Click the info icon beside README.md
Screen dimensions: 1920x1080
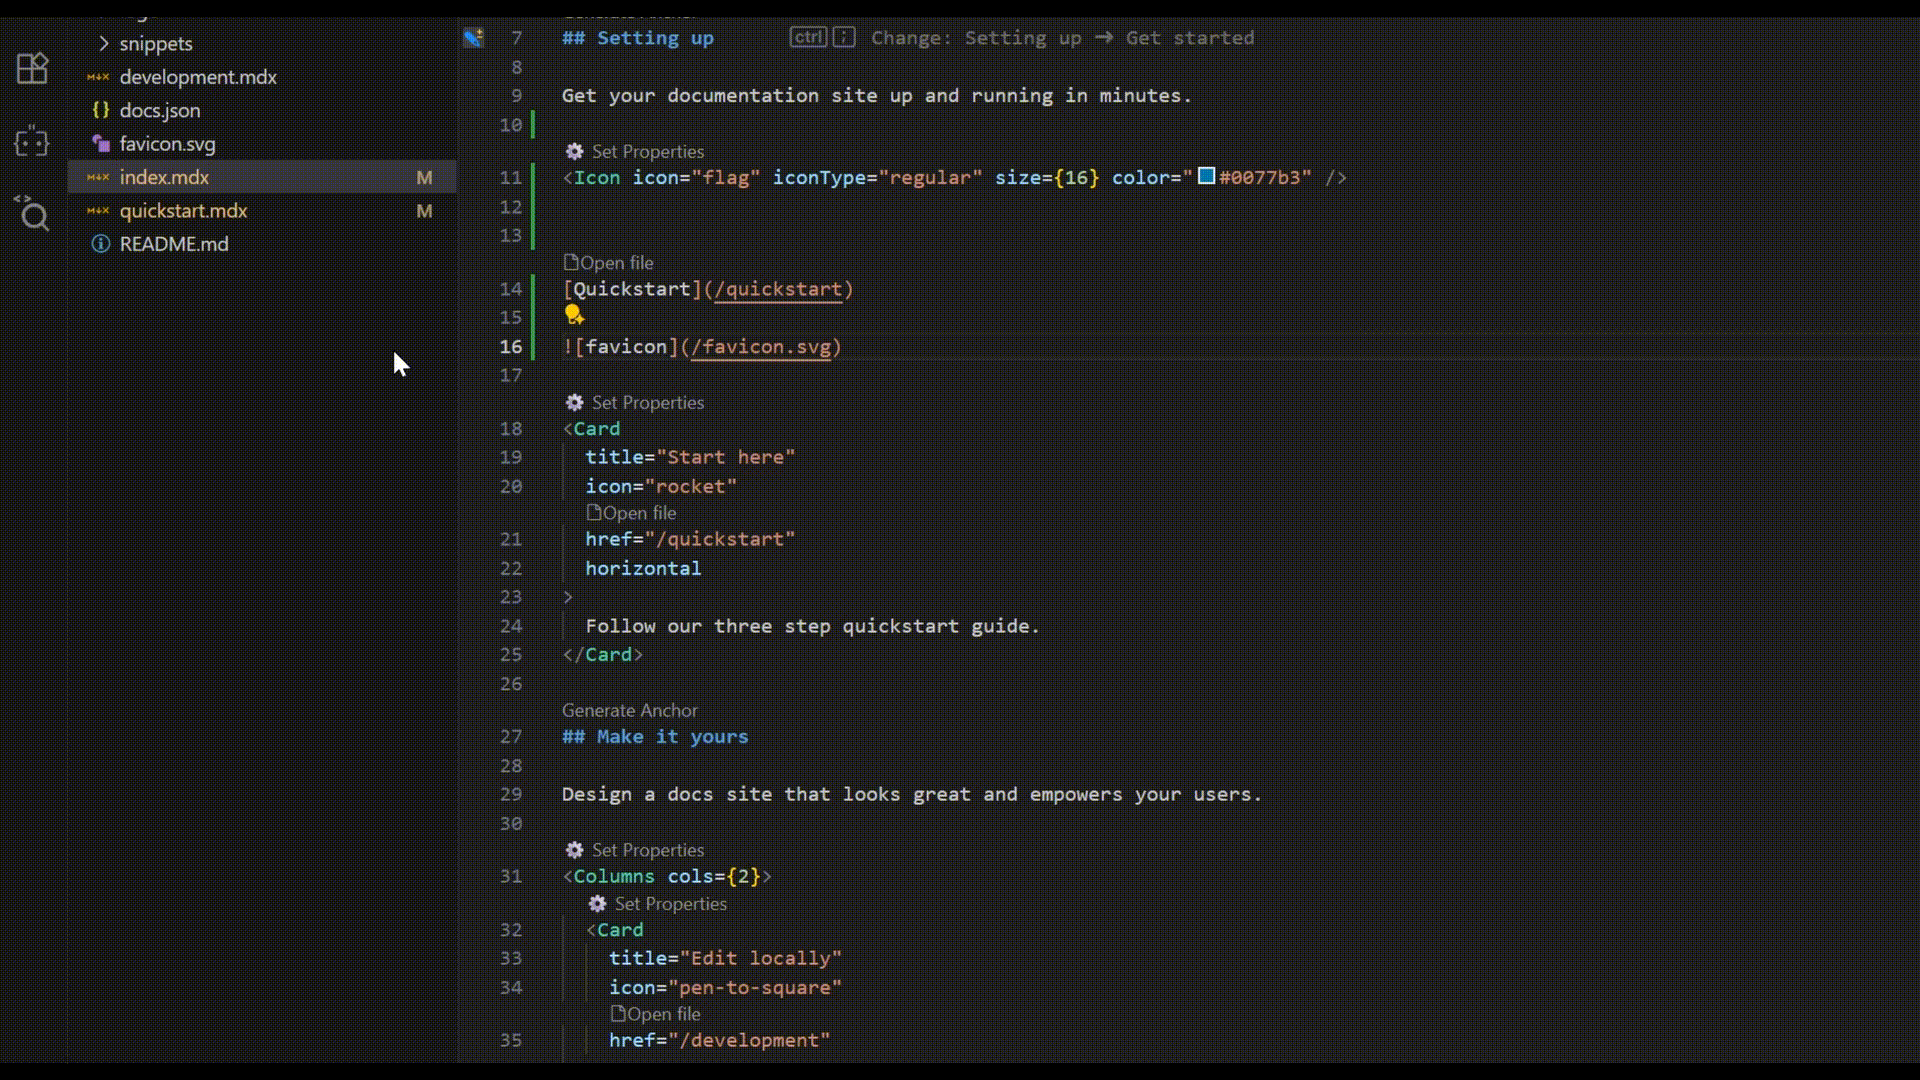pos(100,244)
